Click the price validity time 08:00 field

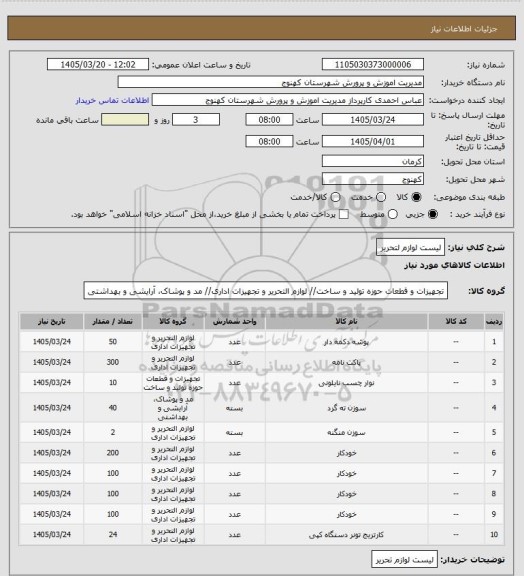(269, 141)
